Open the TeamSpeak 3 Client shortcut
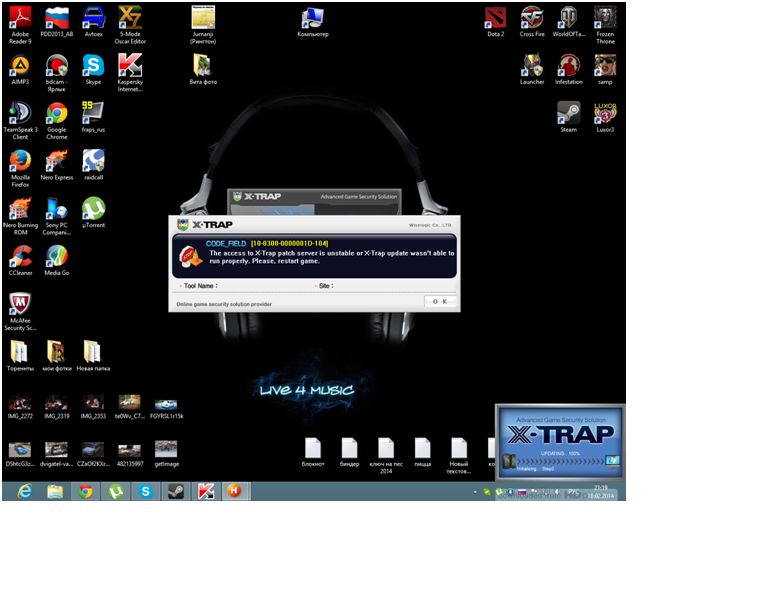768x614 pixels. click(20, 114)
